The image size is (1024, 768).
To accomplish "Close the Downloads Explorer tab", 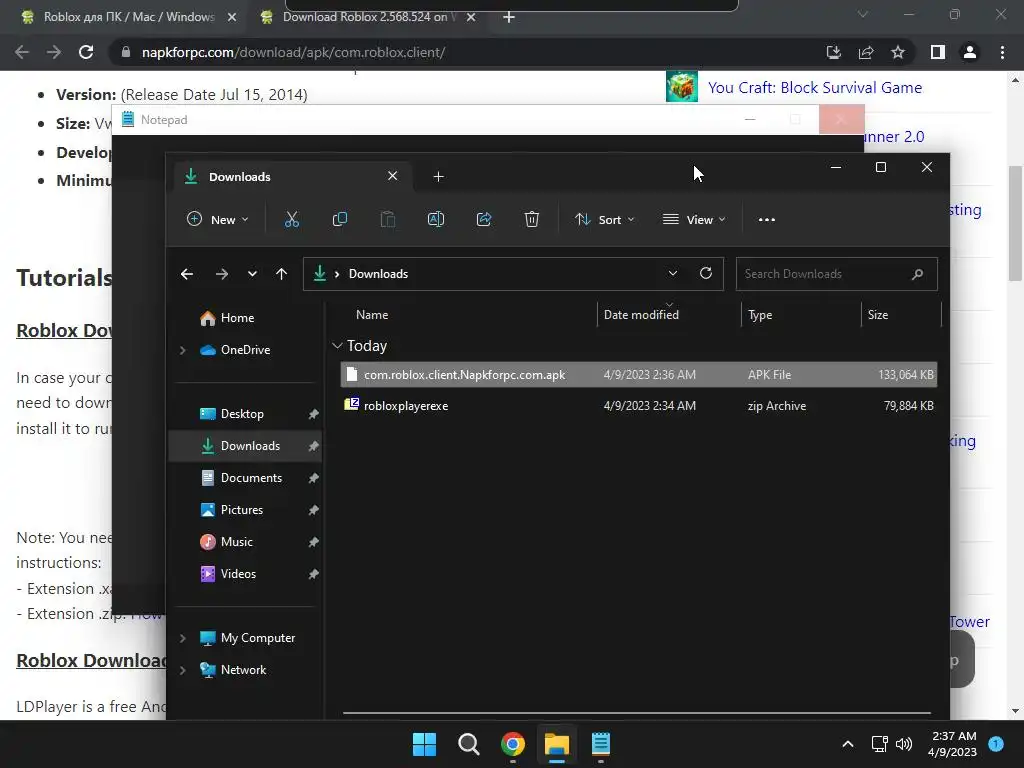I will 392,176.
